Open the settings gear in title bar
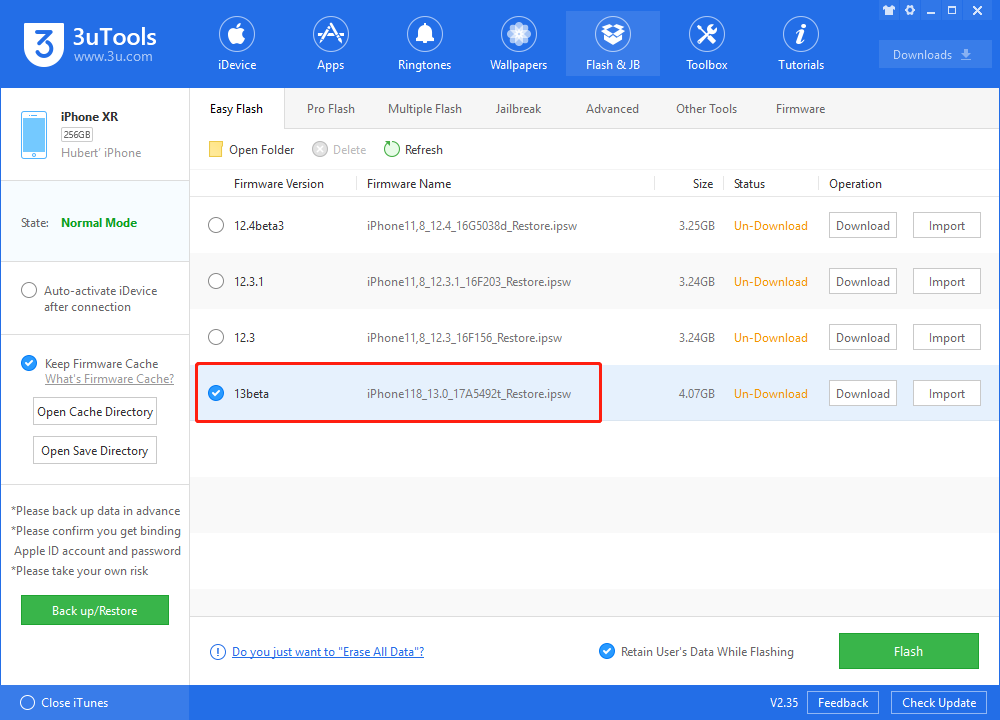Image resolution: width=1000 pixels, height=720 pixels. click(x=910, y=10)
